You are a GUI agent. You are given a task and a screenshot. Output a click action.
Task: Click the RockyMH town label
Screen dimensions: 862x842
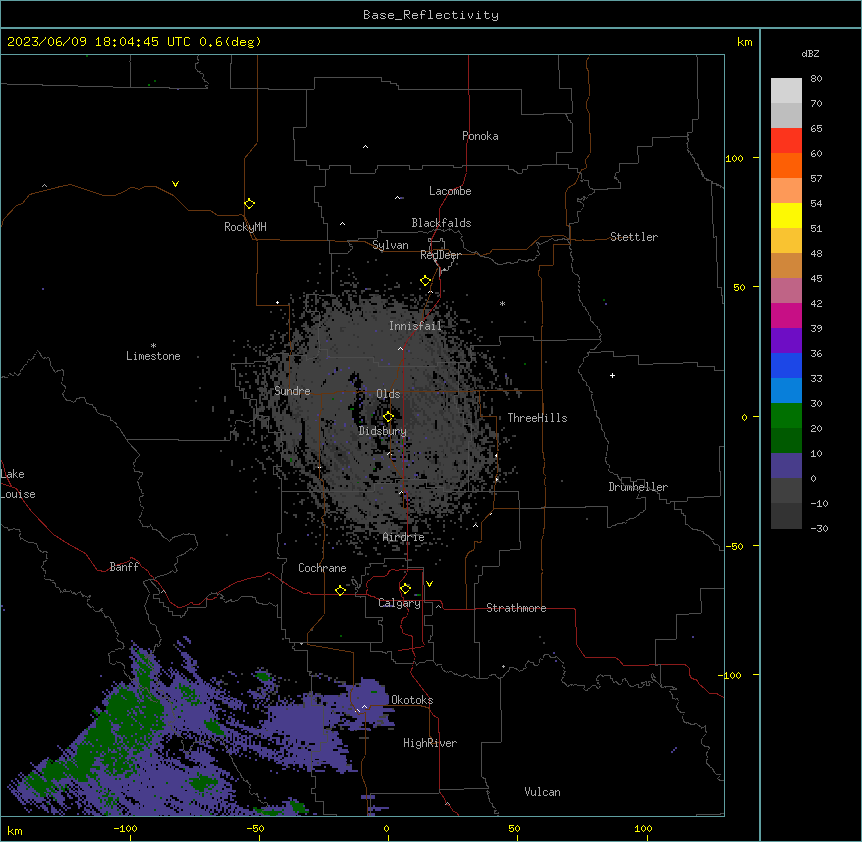coord(245,227)
